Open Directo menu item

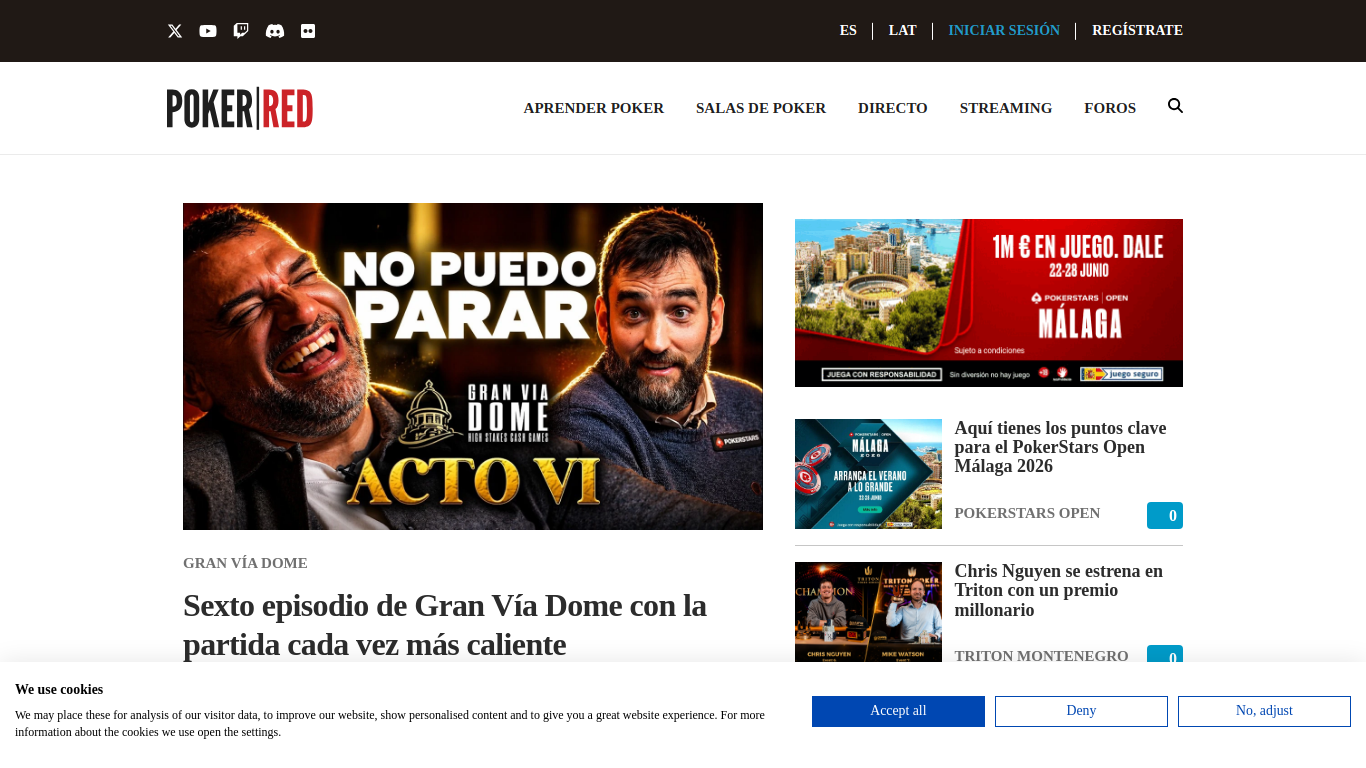(893, 108)
